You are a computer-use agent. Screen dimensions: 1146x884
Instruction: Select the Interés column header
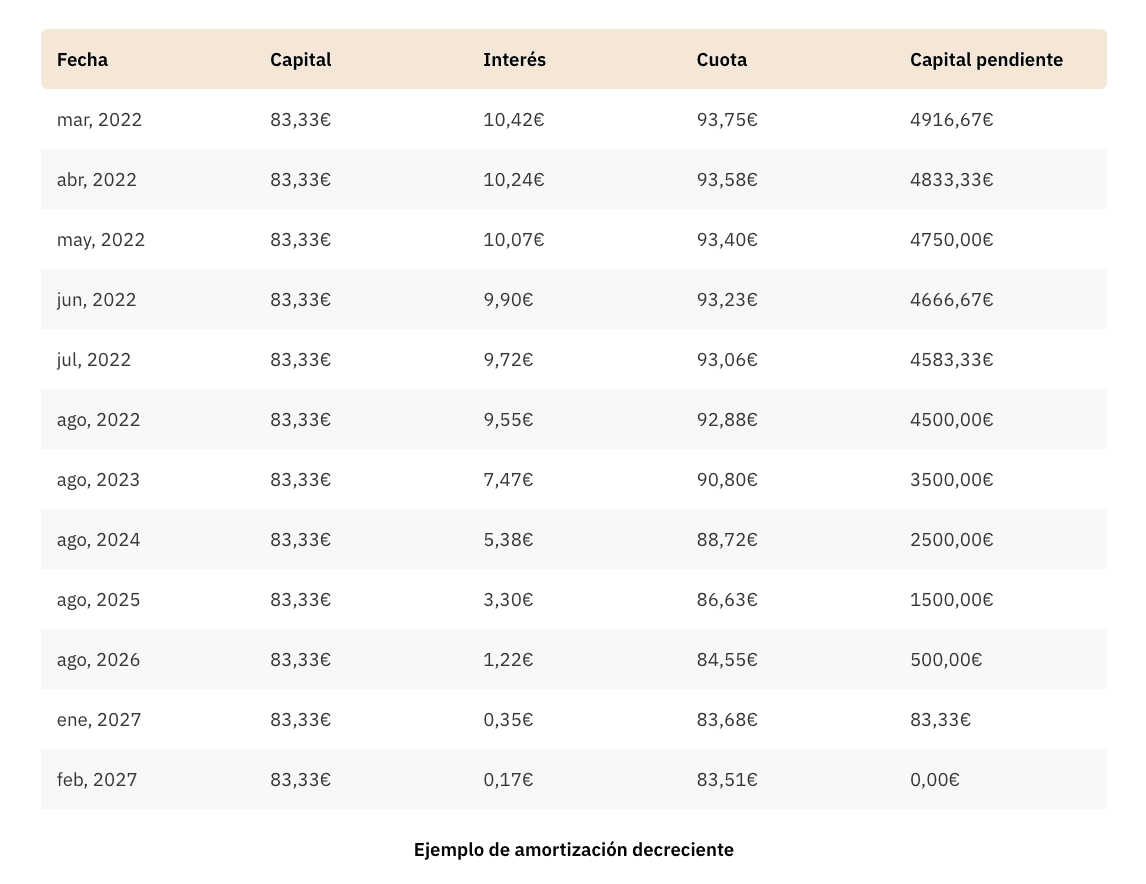tap(514, 60)
